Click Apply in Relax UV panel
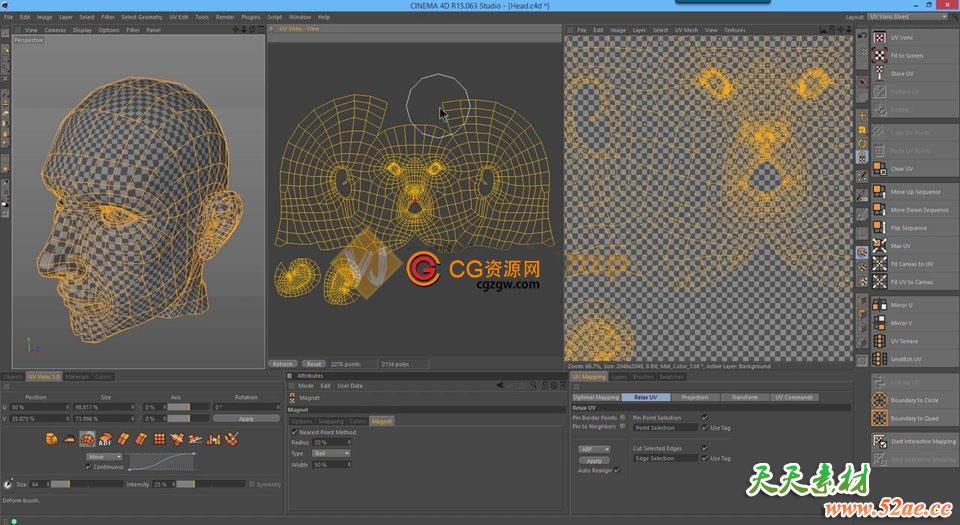Image resolution: width=960 pixels, height=525 pixels. [x=594, y=460]
